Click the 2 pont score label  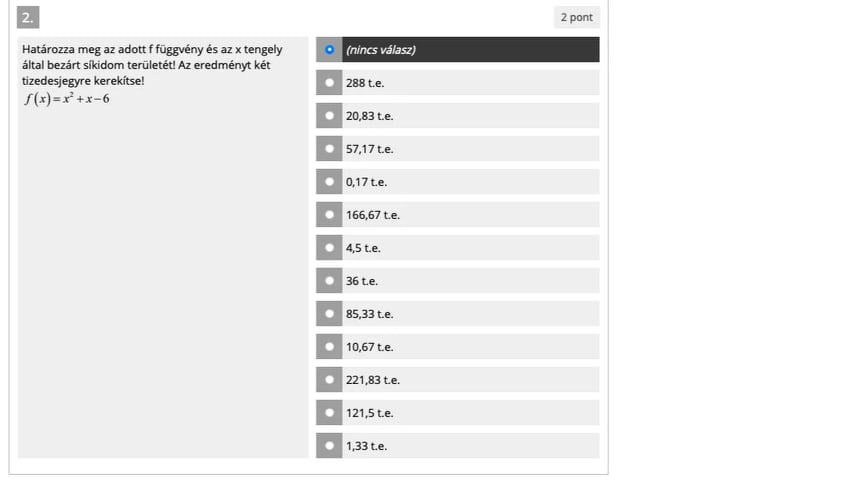coord(577,17)
